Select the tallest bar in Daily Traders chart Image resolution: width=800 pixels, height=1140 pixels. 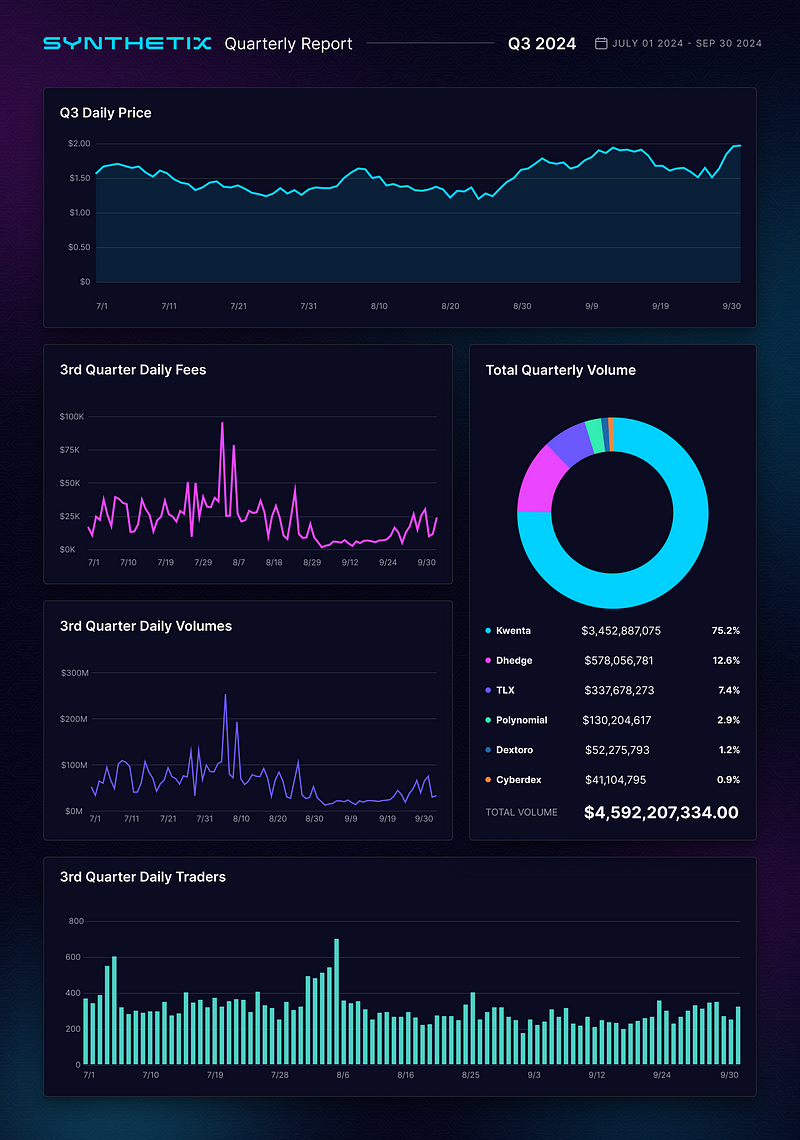click(x=337, y=1002)
